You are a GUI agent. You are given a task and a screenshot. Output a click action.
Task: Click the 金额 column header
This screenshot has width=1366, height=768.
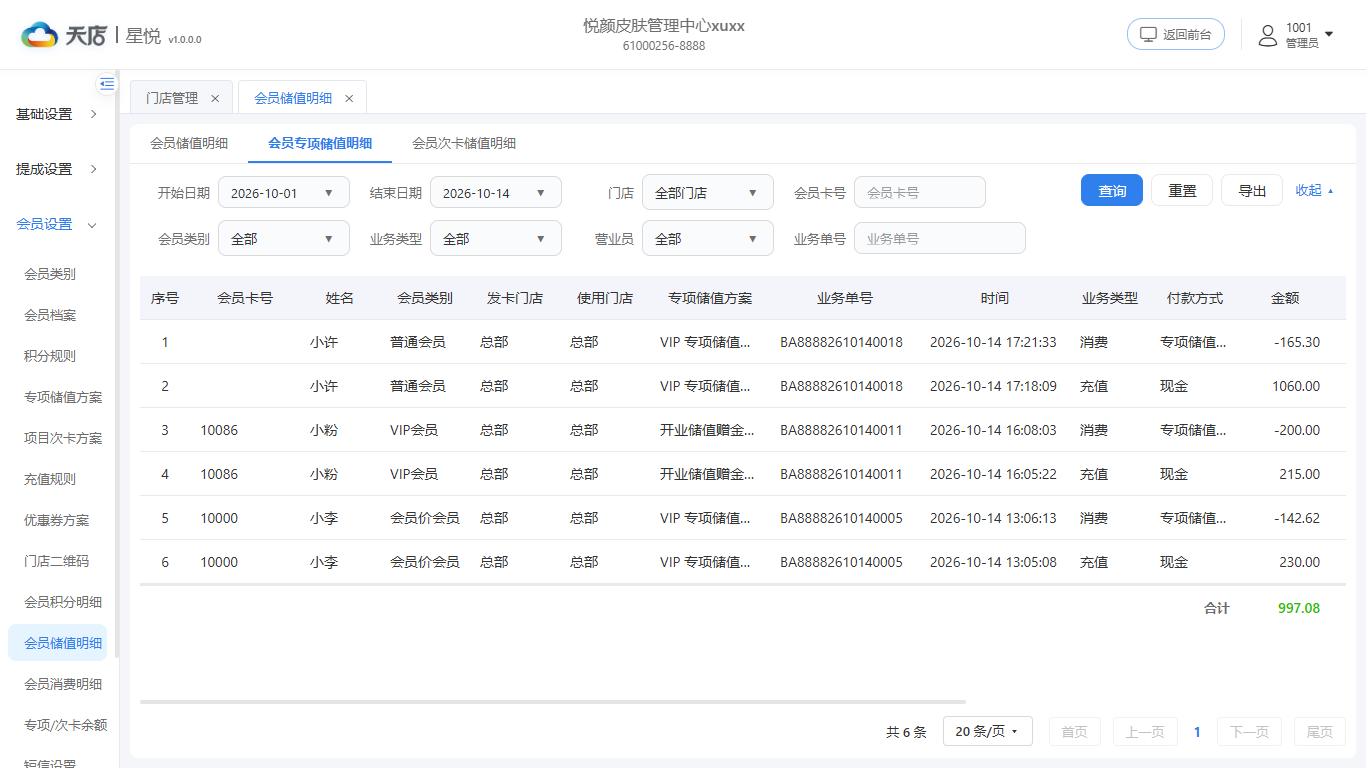click(1285, 298)
